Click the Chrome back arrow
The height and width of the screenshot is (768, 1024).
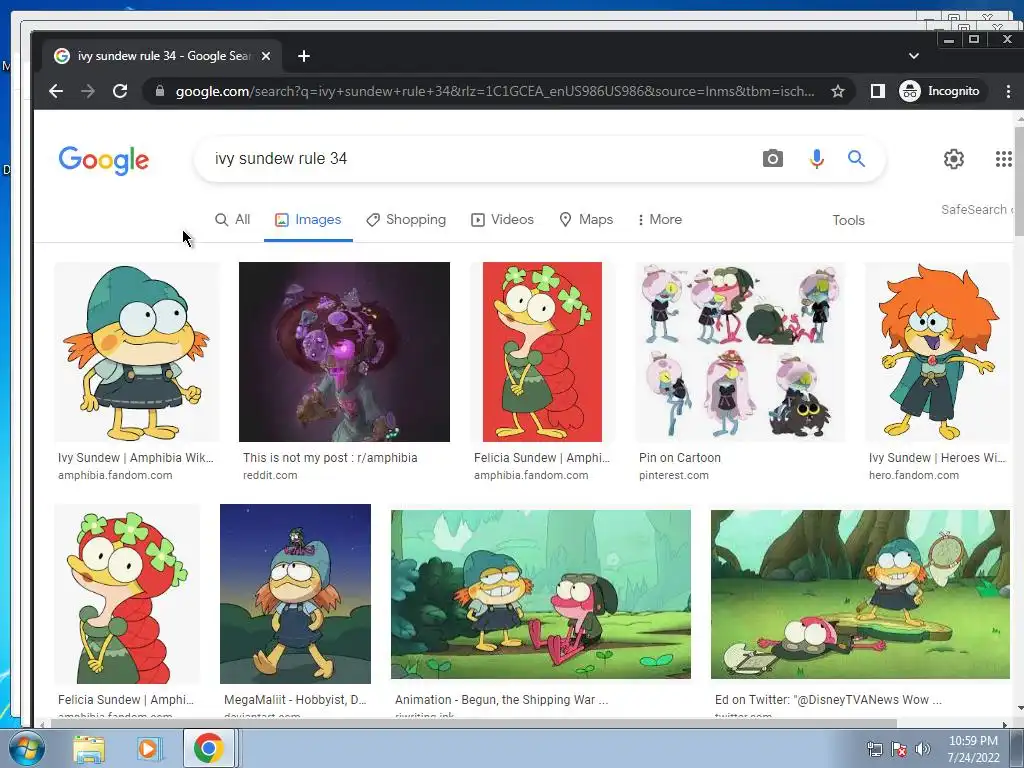[x=56, y=91]
